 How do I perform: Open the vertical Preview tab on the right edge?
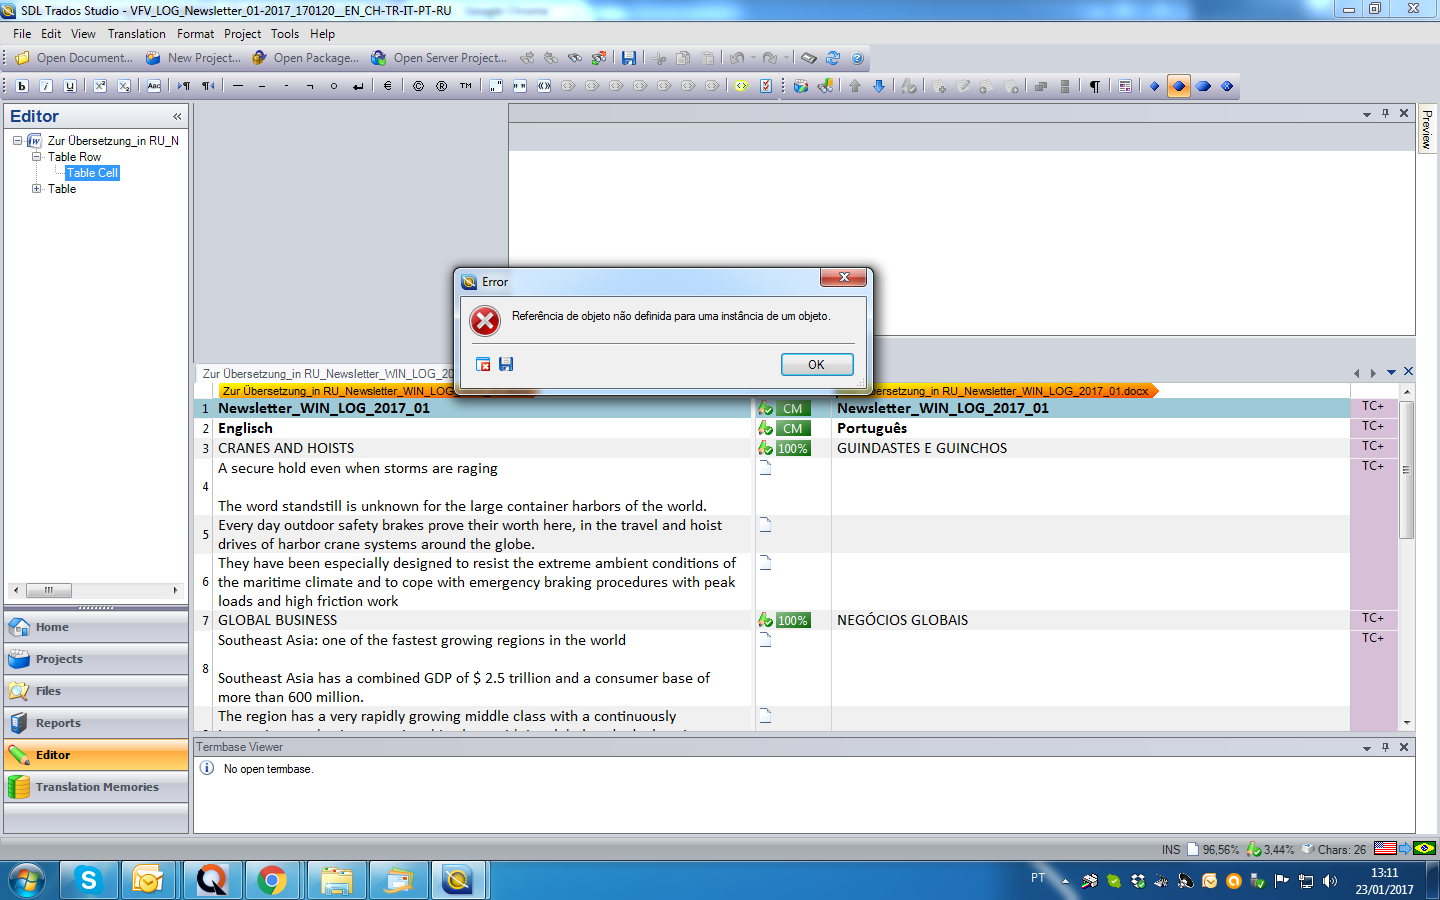point(1427,129)
